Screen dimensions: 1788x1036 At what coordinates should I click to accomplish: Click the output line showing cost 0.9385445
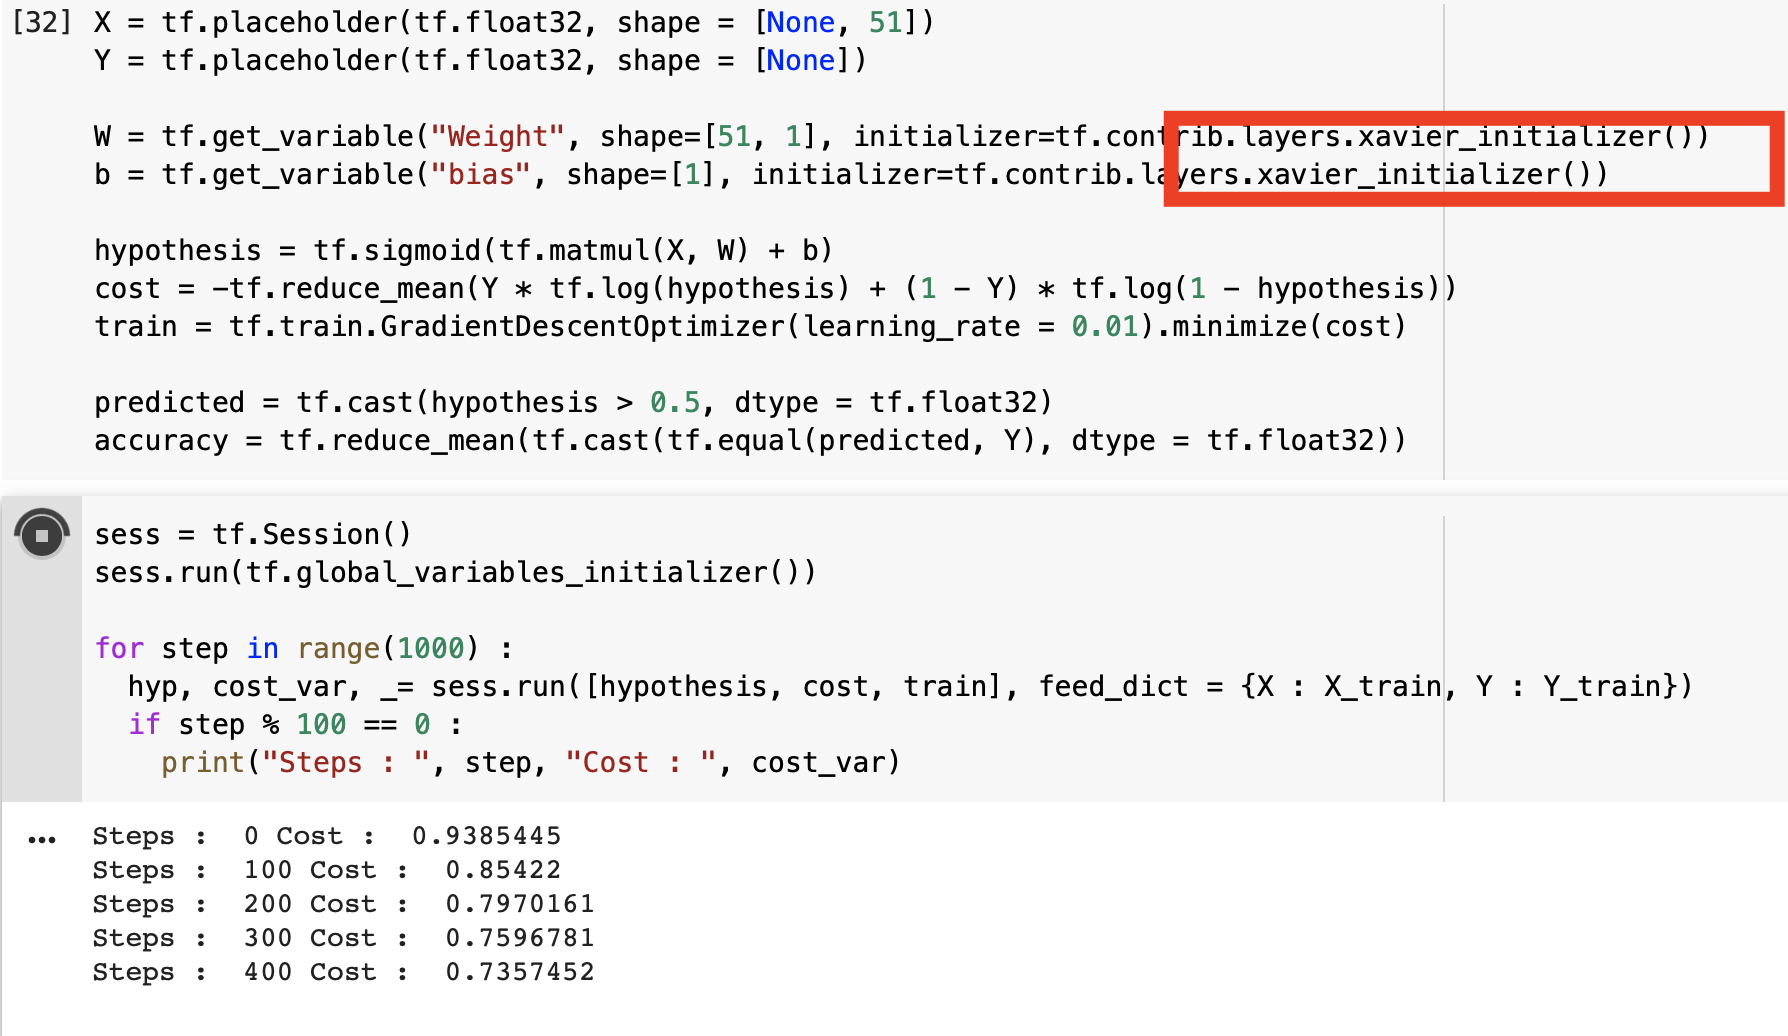pos(327,836)
